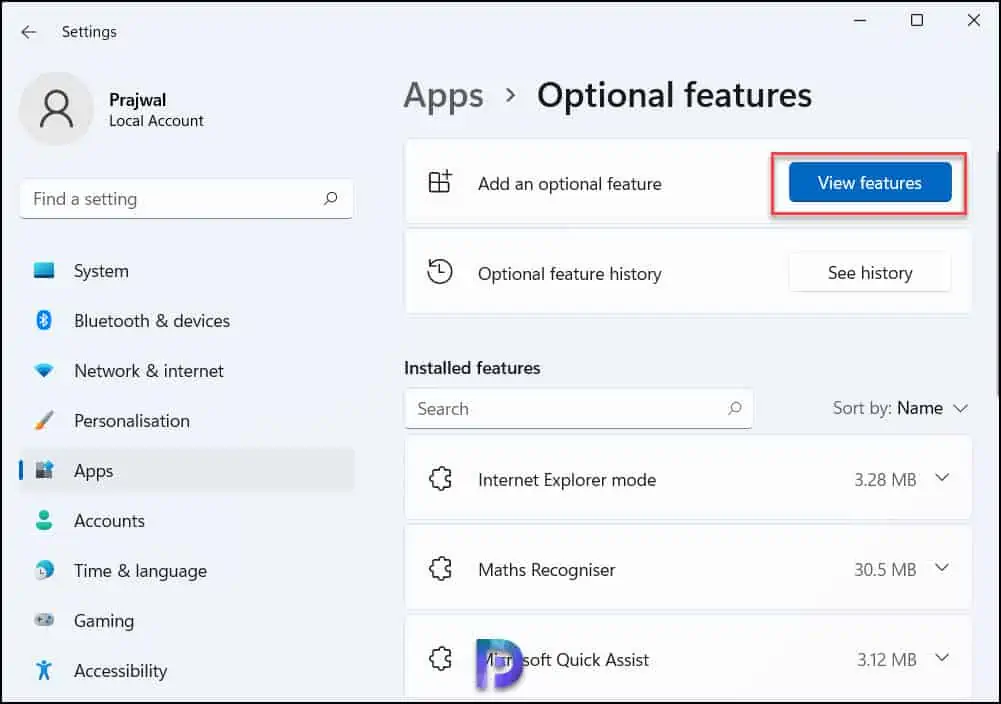Click the 3.12 MB size value
The image size is (1001, 704).
(886, 659)
